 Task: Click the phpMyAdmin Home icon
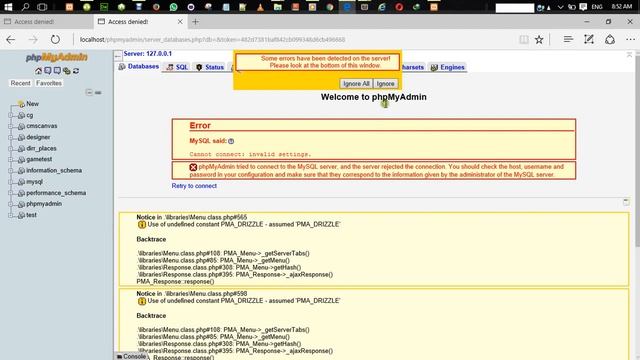(38, 71)
